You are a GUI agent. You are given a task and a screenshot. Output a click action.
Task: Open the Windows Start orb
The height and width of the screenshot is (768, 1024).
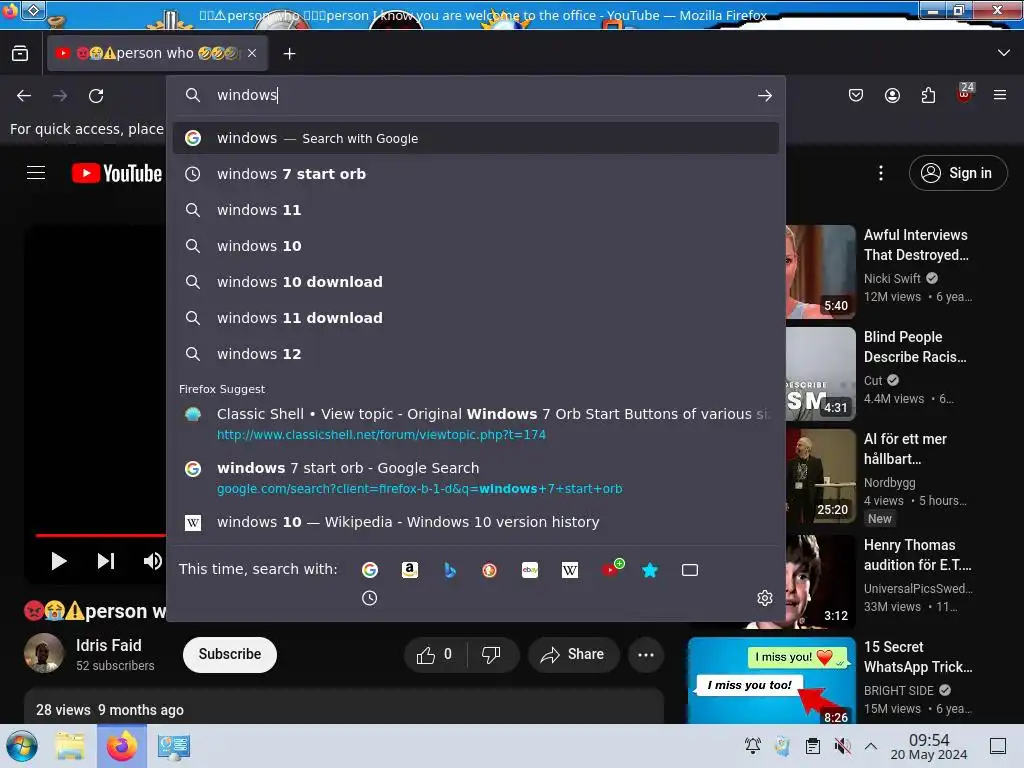22,746
